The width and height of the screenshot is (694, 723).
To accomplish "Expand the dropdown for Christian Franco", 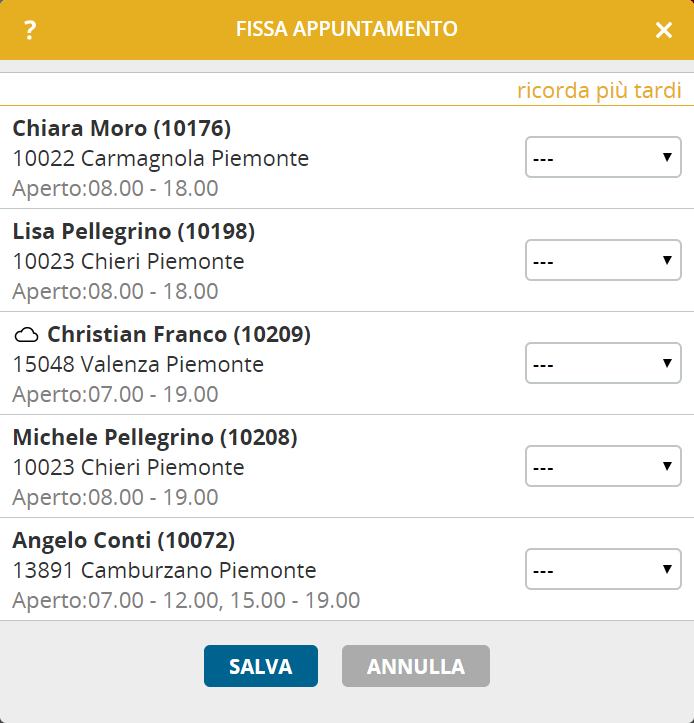I will click(x=603, y=364).
